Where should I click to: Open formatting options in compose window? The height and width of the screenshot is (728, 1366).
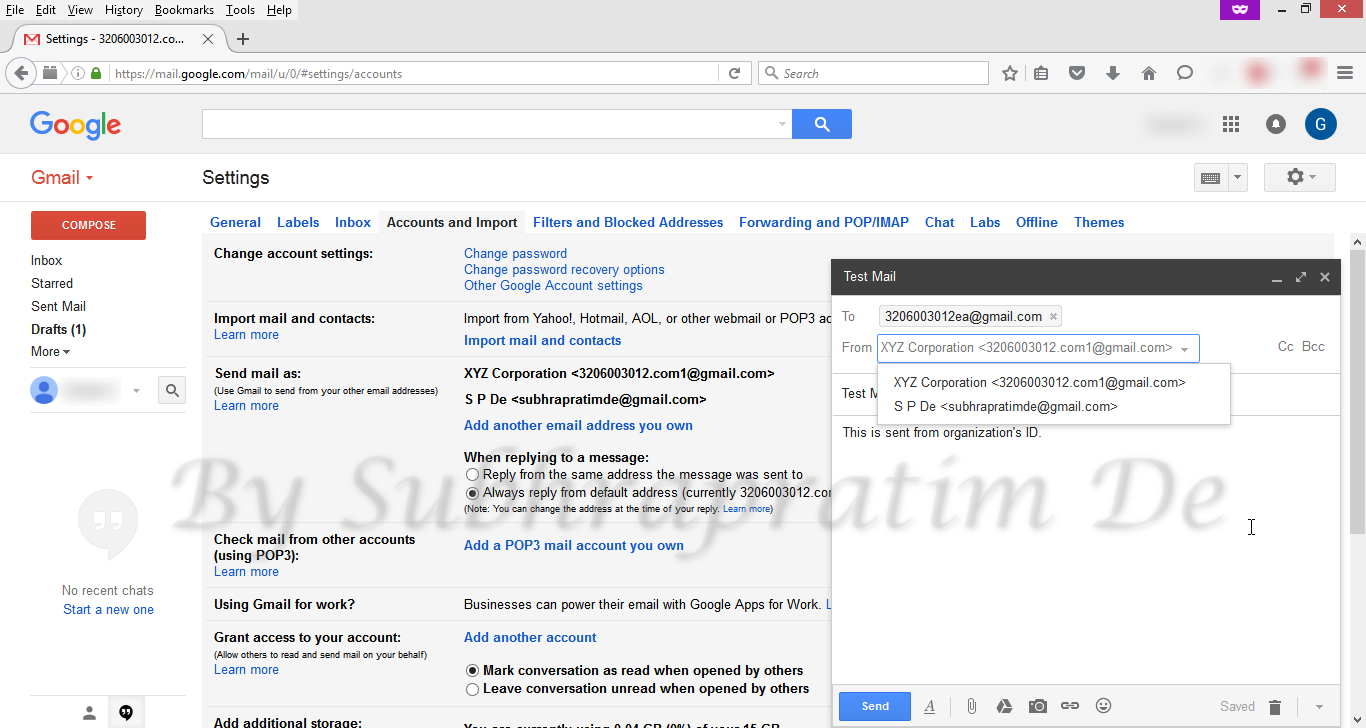coord(930,707)
